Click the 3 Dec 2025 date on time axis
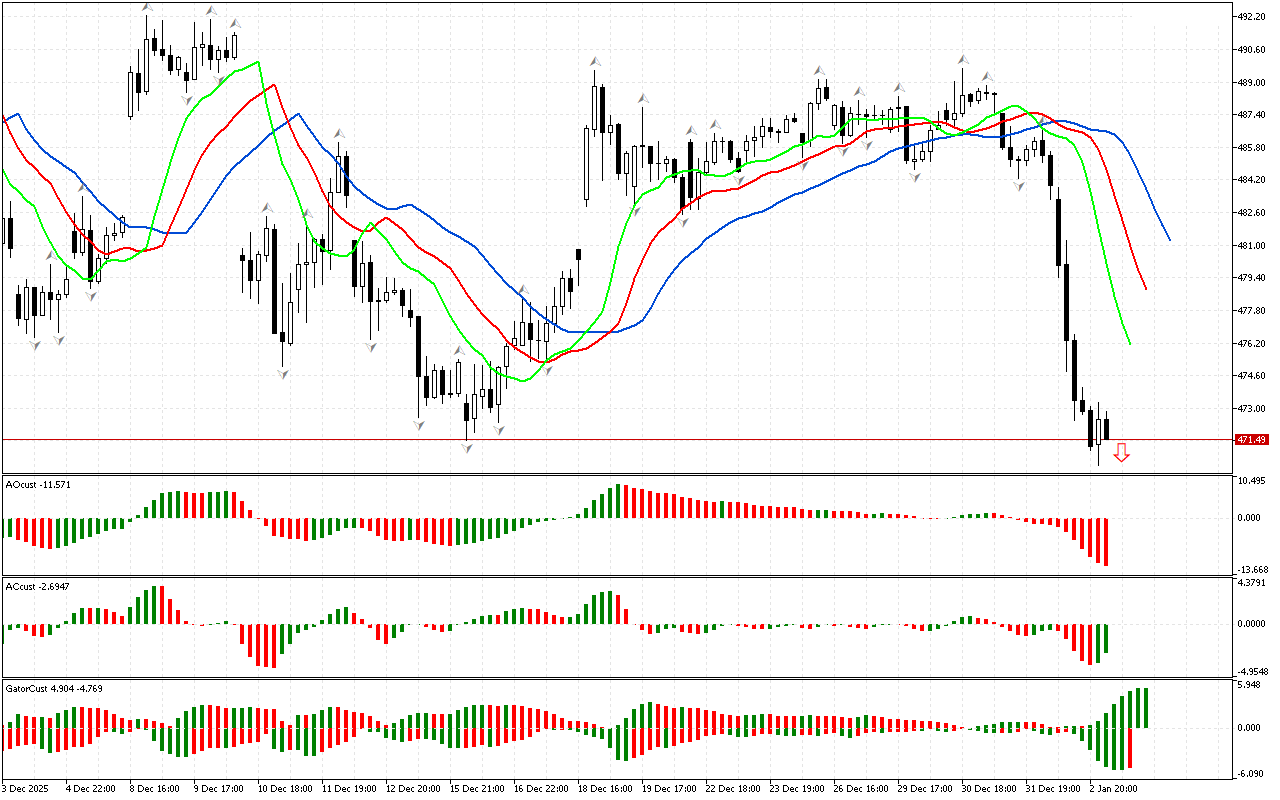 [27, 788]
